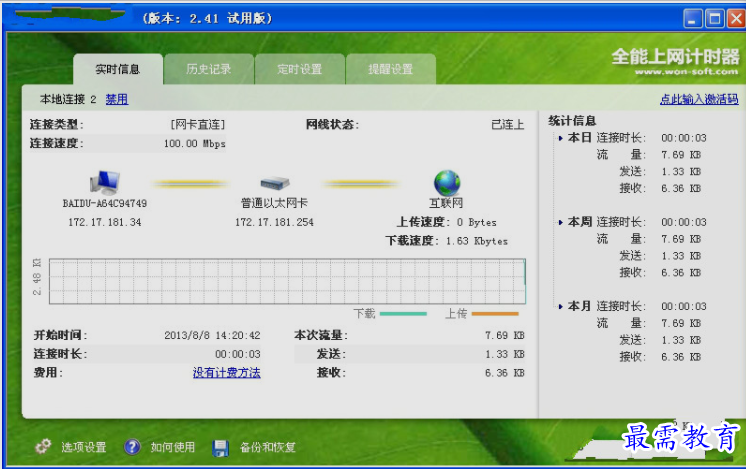Click the network card icon above 普通以太网卡
The height and width of the screenshot is (469, 746).
click(x=275, y=183)
